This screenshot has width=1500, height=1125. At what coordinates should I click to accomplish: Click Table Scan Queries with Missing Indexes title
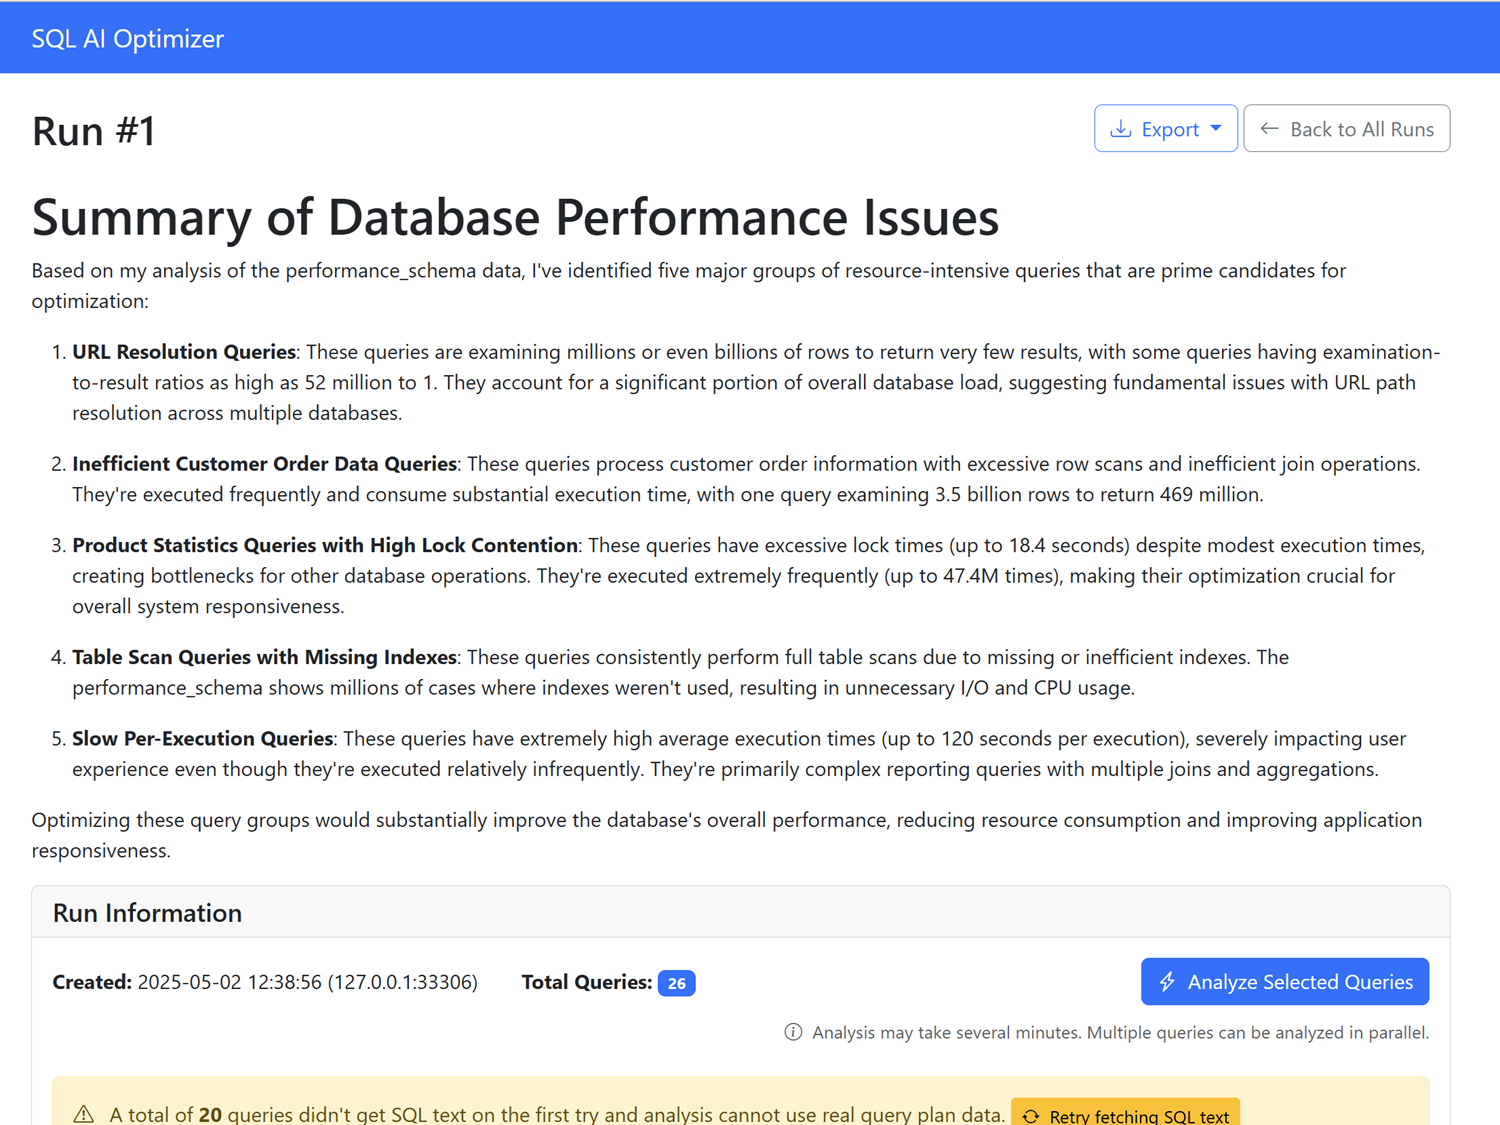click(264, 657)
